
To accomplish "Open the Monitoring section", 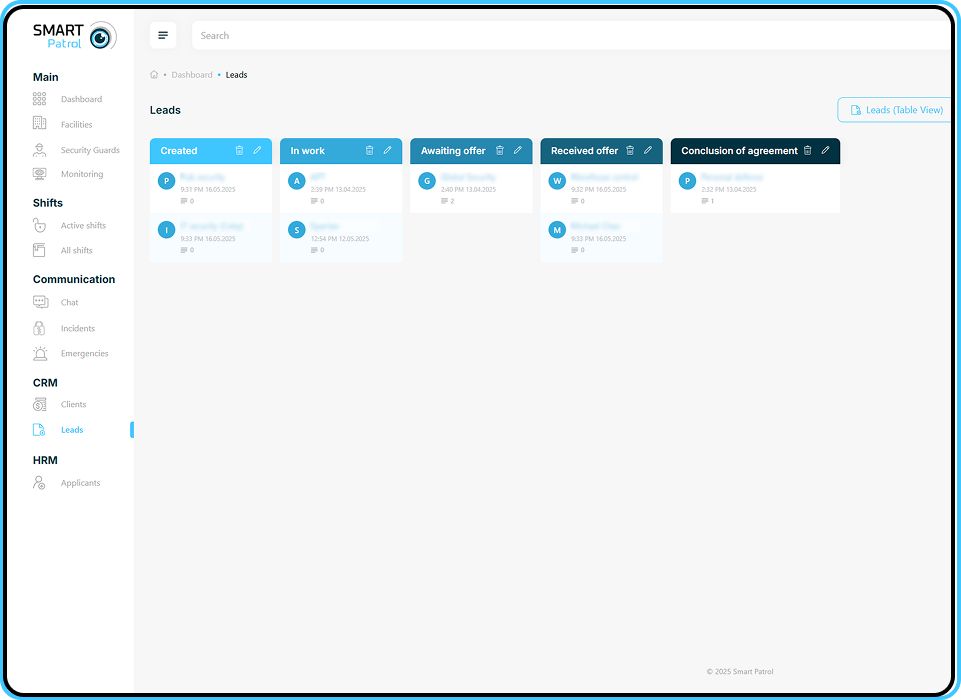I will 81,174.
